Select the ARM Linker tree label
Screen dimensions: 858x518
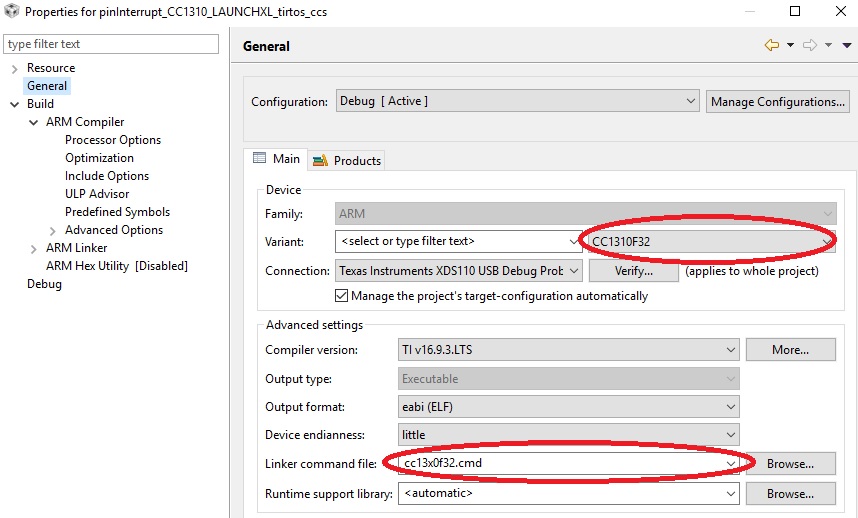77,248
